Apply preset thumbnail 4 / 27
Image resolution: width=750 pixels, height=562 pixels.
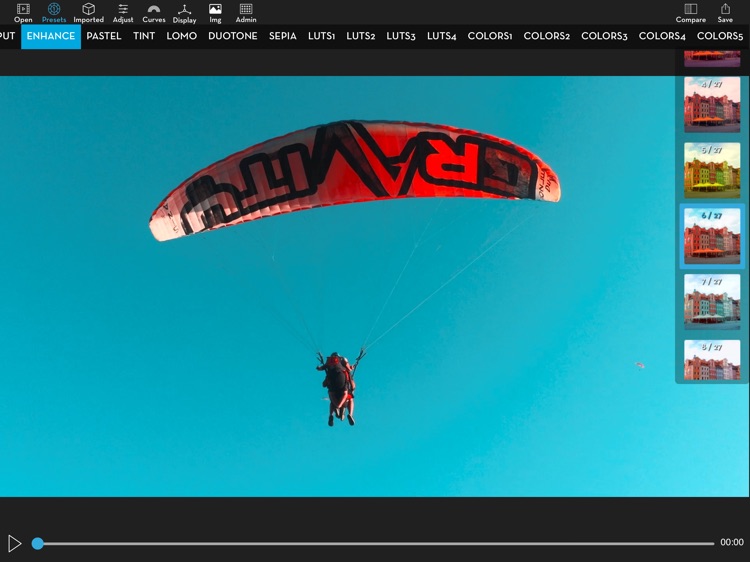(x=712, y=104)
